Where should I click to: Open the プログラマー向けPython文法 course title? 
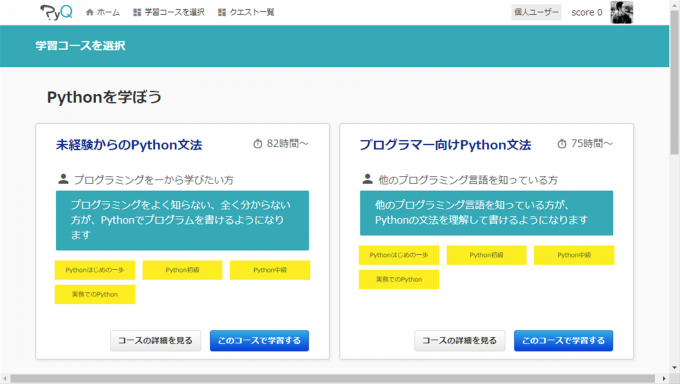(445, 145)
